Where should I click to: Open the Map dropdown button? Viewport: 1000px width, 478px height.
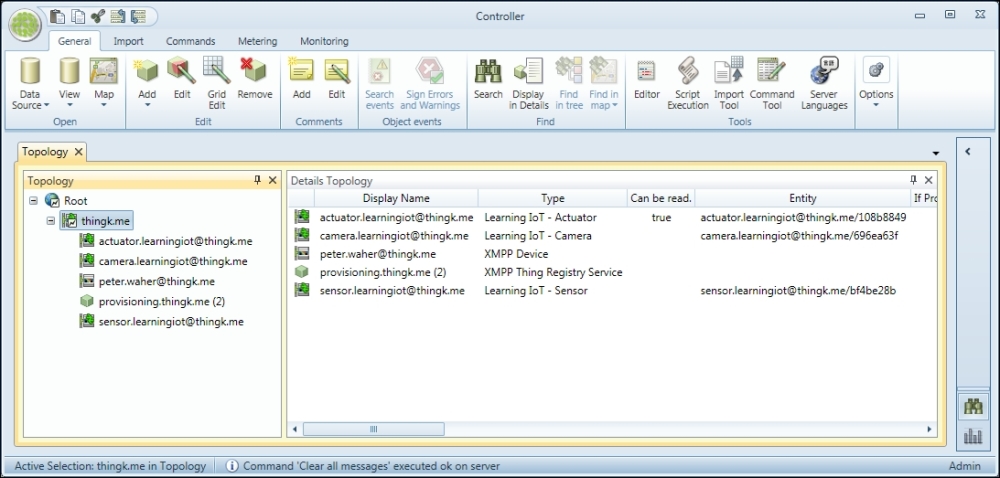(x=104, y=83)
